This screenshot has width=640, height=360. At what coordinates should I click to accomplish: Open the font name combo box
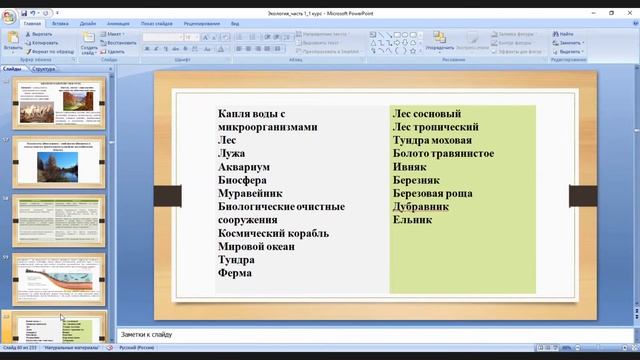coord(163,38)
